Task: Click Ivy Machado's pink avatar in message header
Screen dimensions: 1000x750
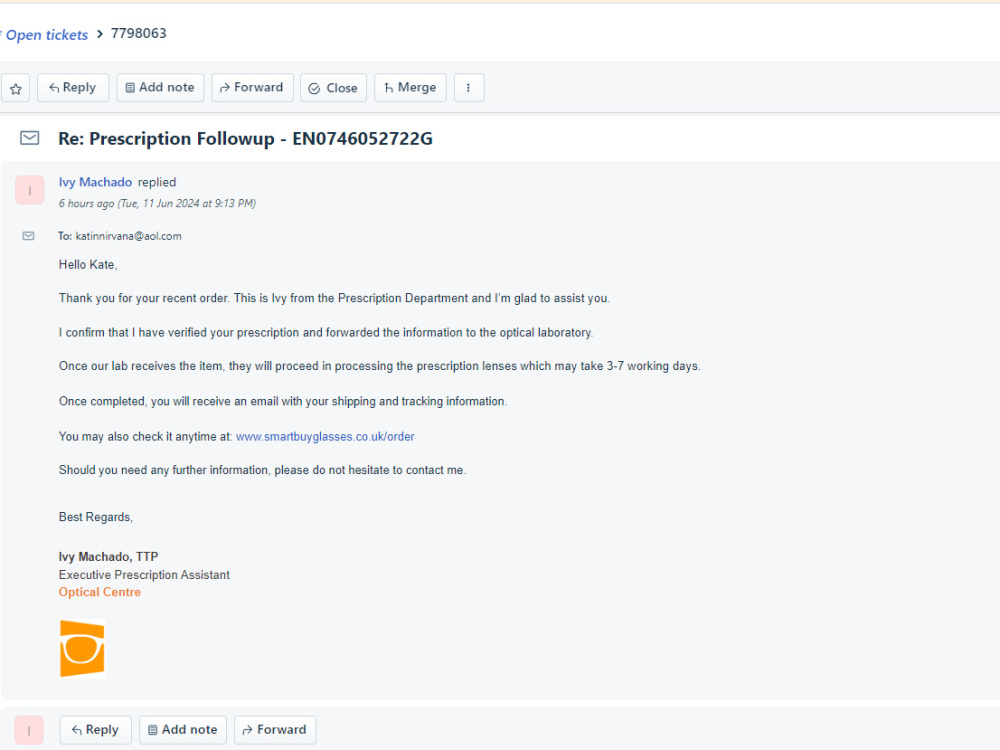Action: pos(29,190)
